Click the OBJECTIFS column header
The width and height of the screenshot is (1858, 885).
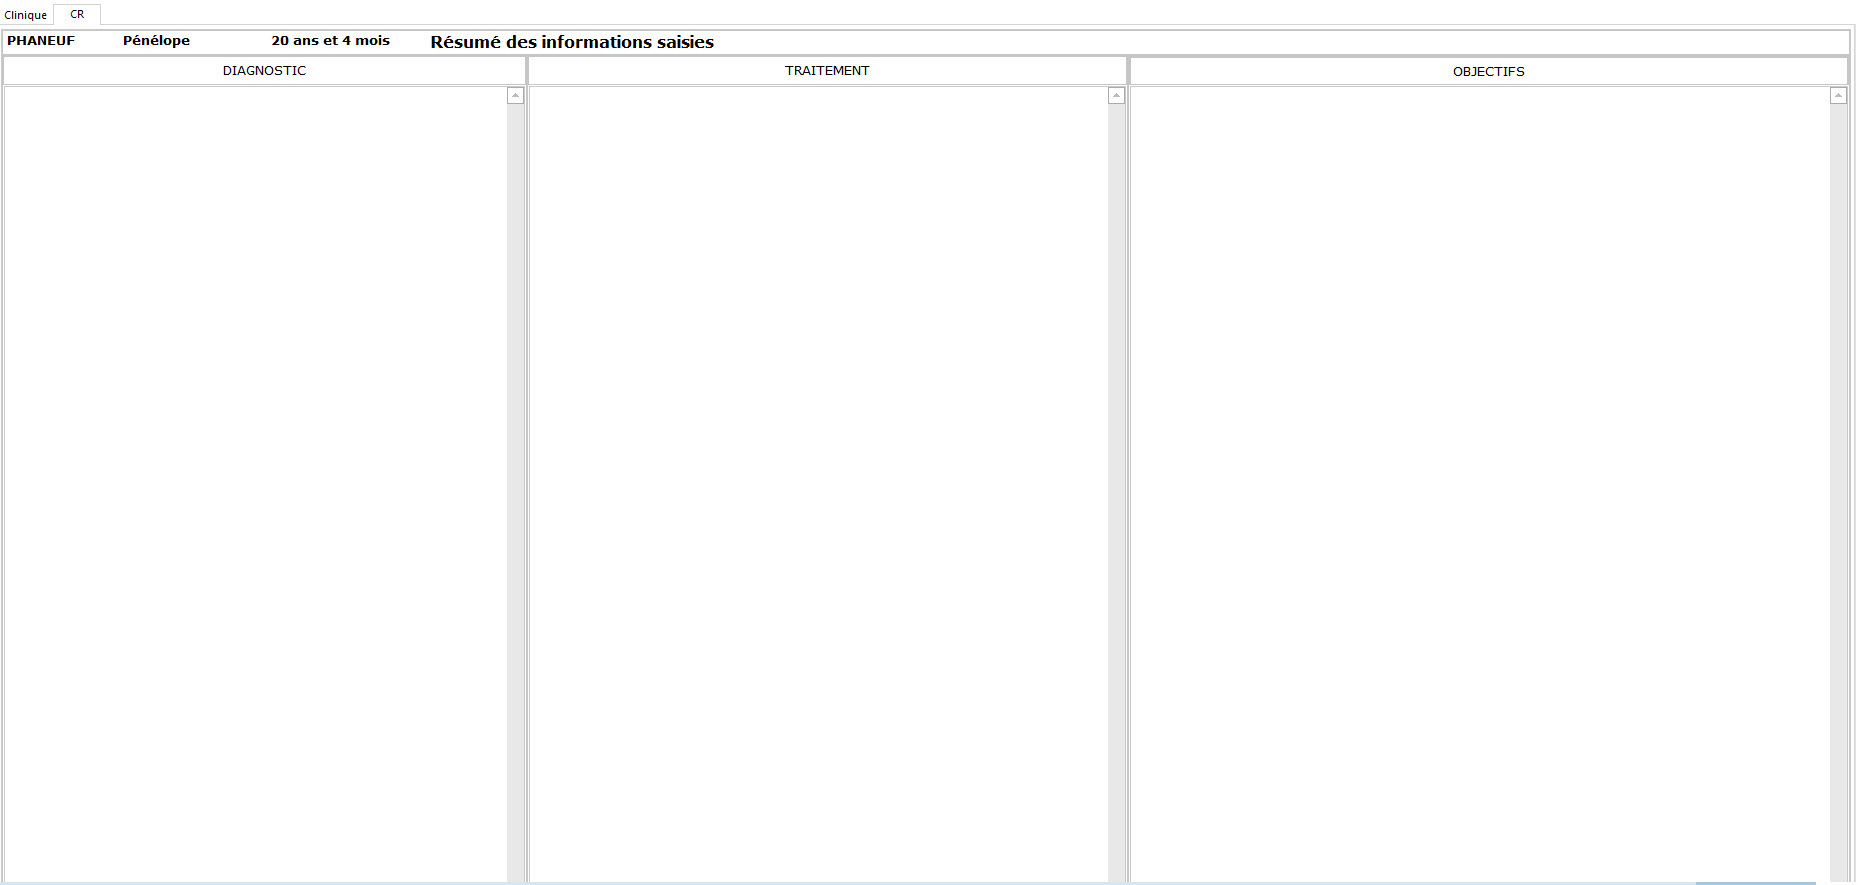point(1488,71)
